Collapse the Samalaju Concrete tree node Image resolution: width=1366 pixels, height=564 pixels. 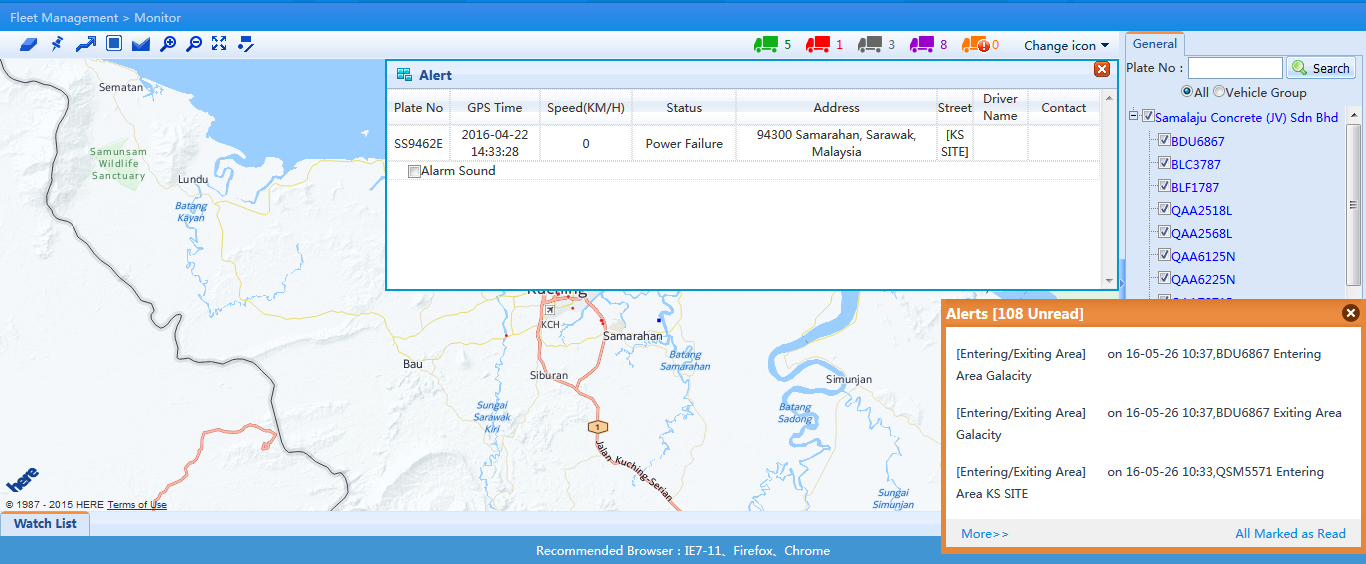[x=1134, y=117]
